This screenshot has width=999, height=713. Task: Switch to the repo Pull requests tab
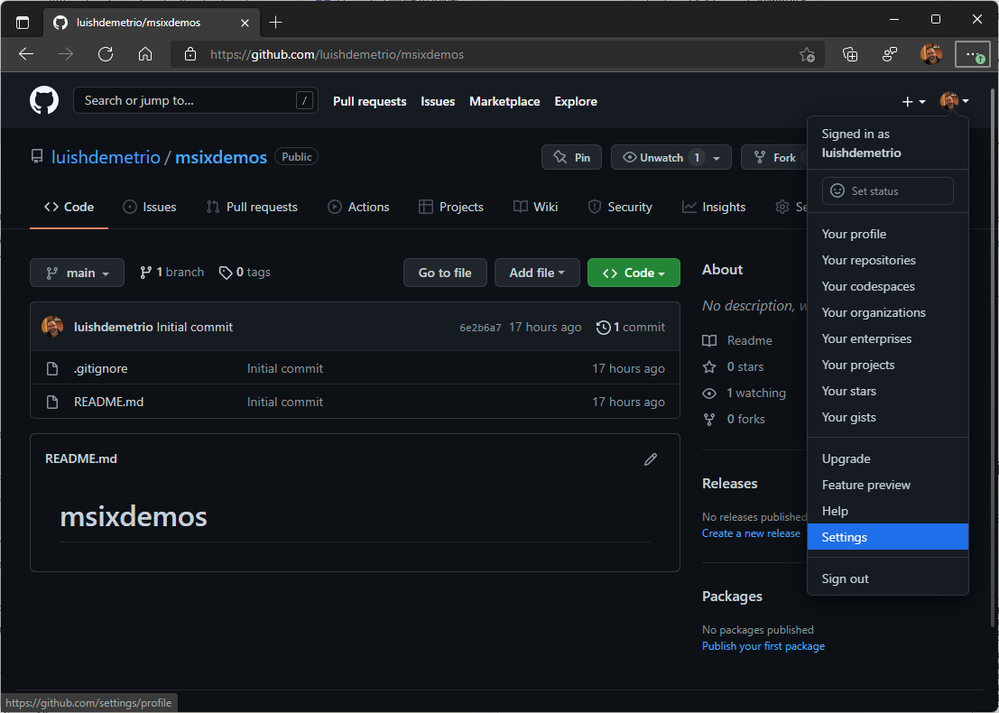point(252,207)
